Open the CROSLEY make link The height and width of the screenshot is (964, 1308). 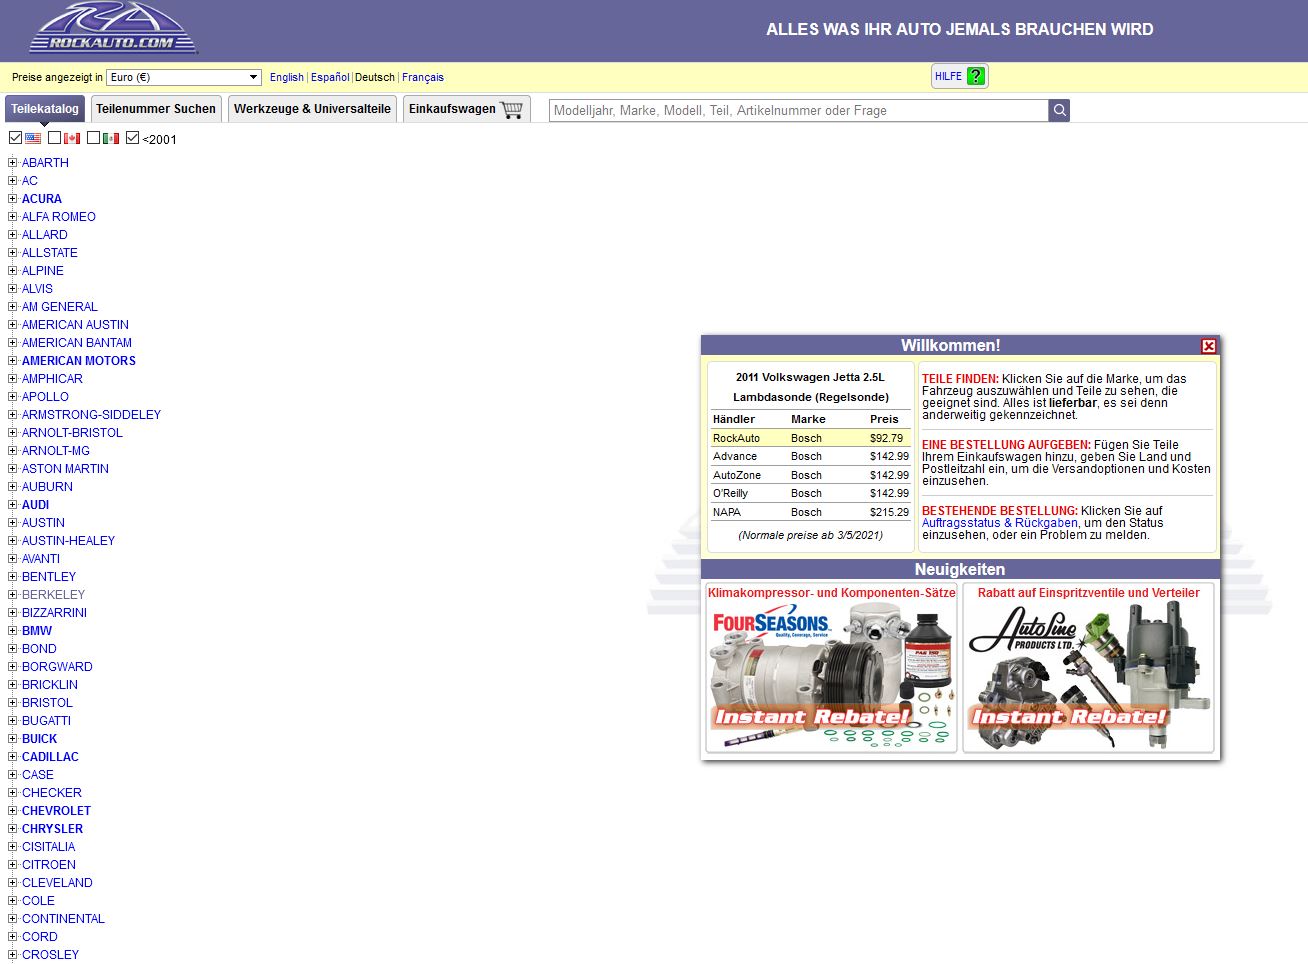tap(50, 955)
